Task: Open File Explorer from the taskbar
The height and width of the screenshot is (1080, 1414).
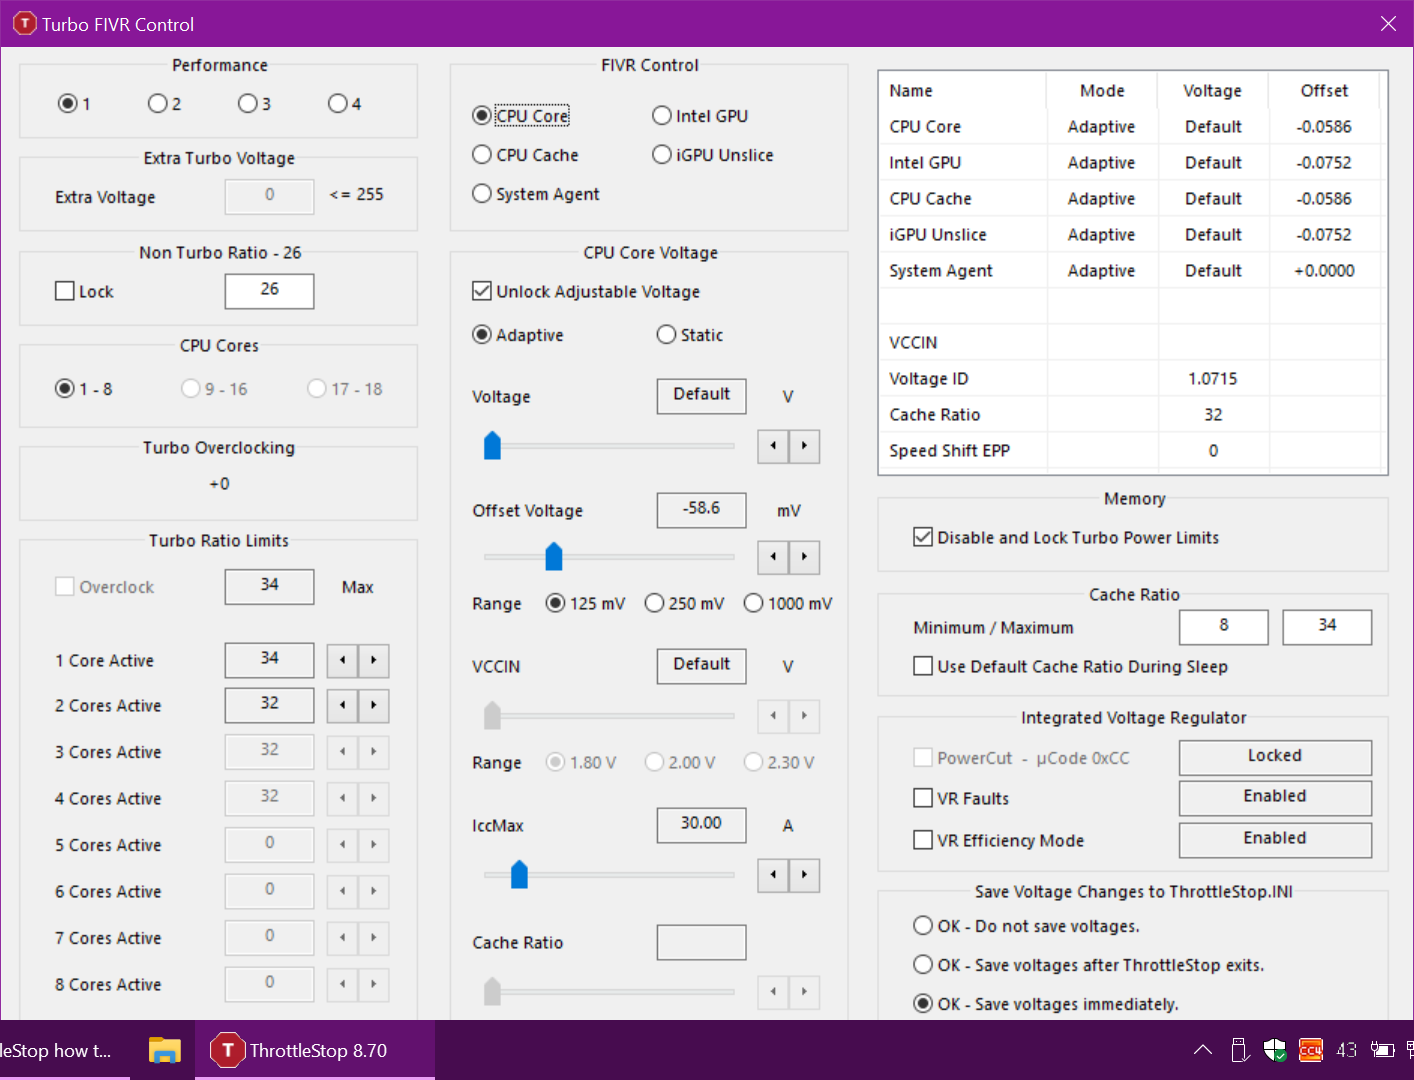Action: [x=164, y=1050]
